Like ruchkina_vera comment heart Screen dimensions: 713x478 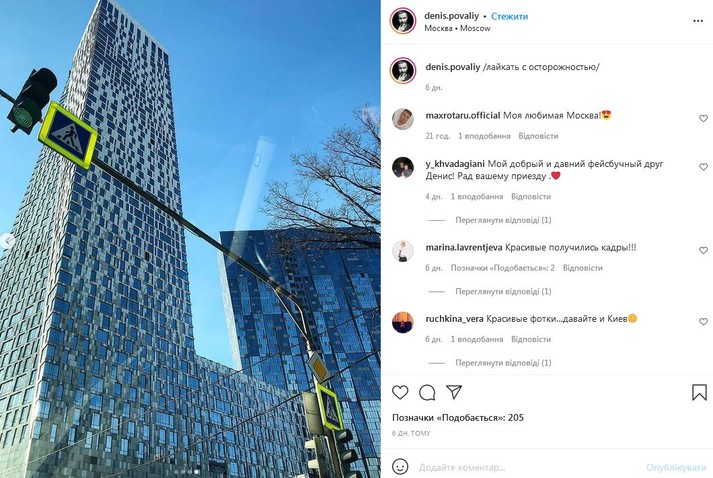(703, 322)
